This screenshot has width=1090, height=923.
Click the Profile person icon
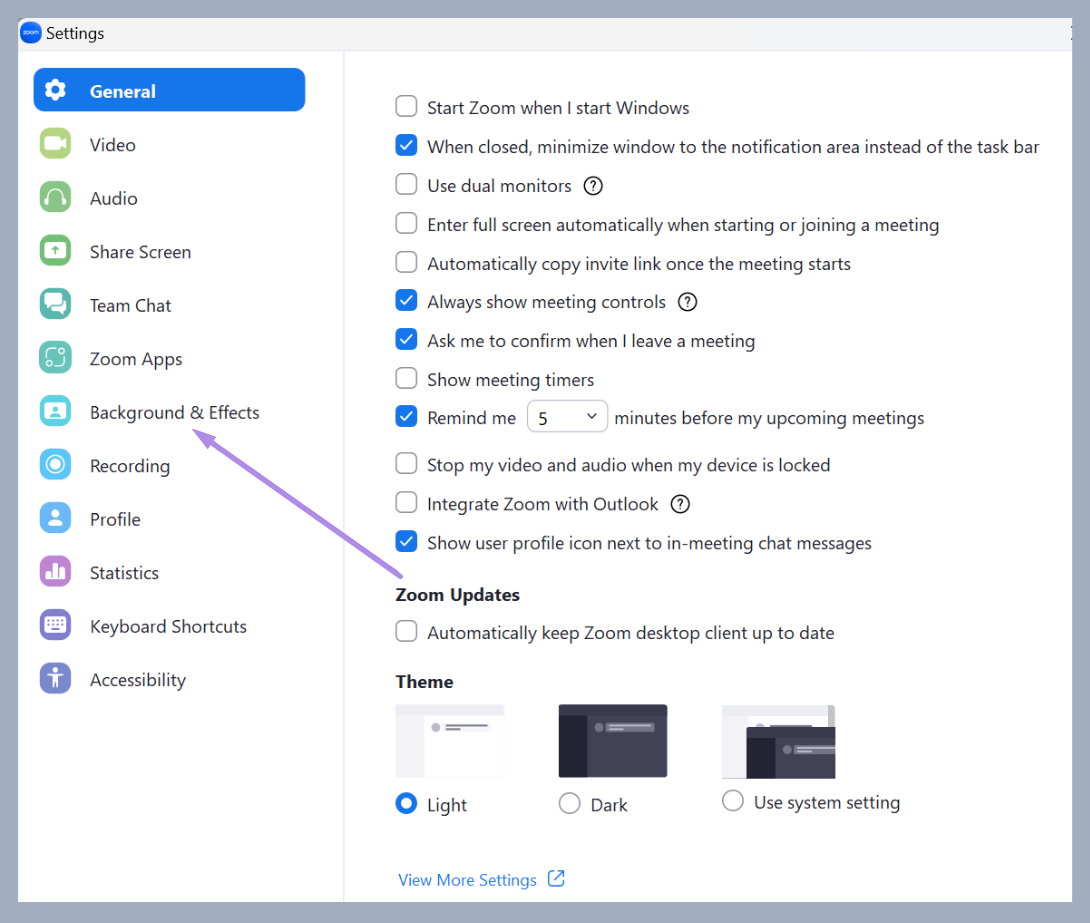point(55,518)
